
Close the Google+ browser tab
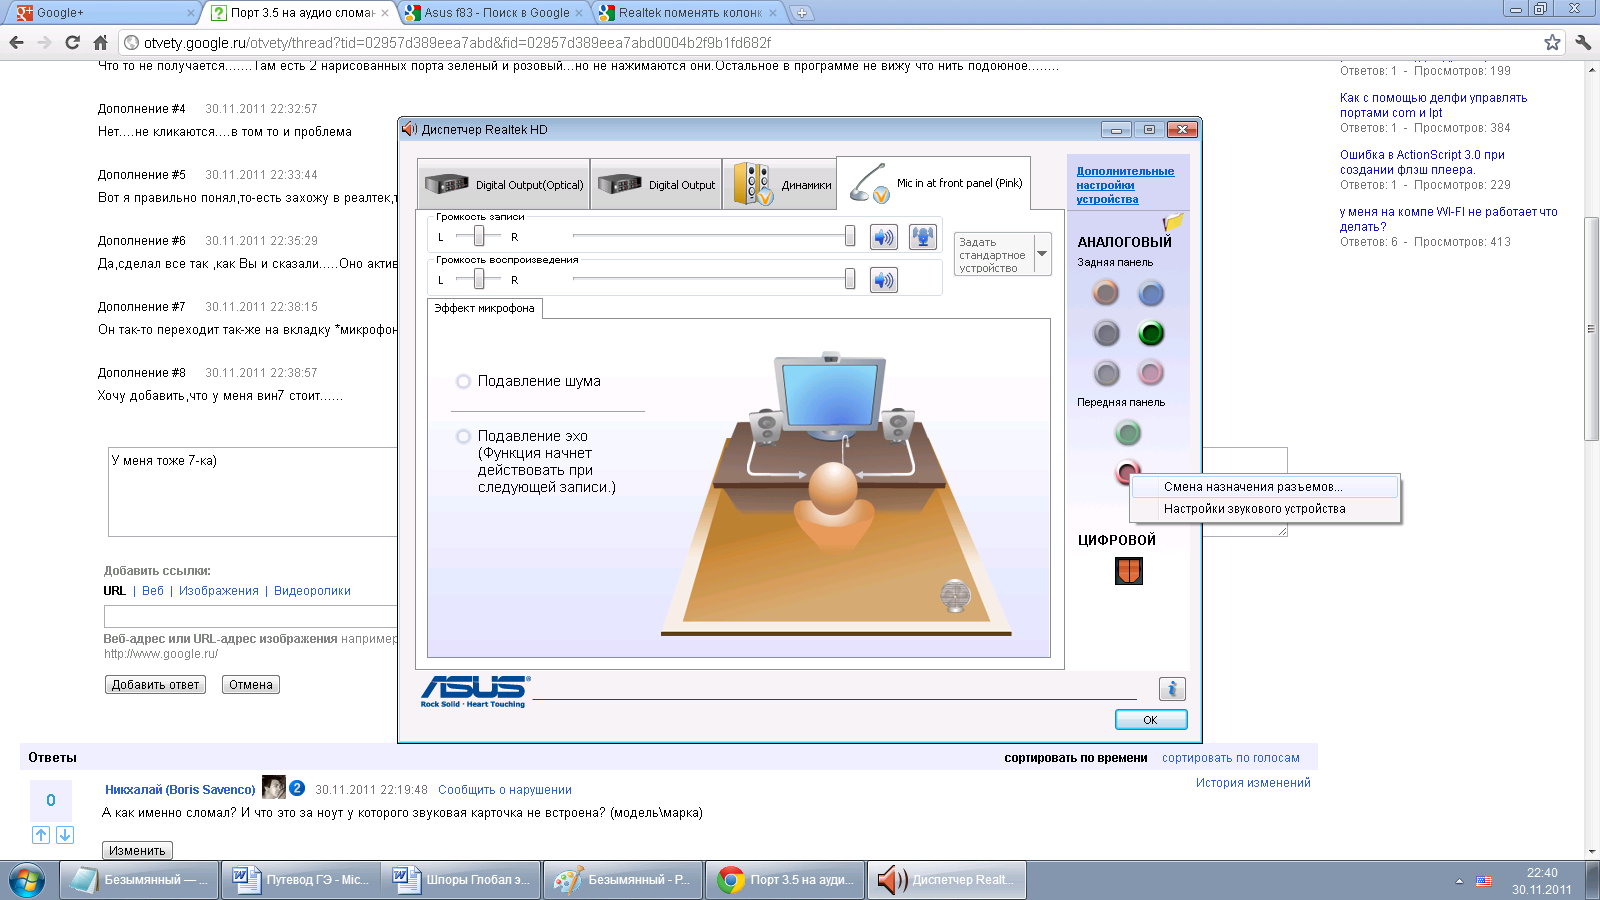click(191, 13)
